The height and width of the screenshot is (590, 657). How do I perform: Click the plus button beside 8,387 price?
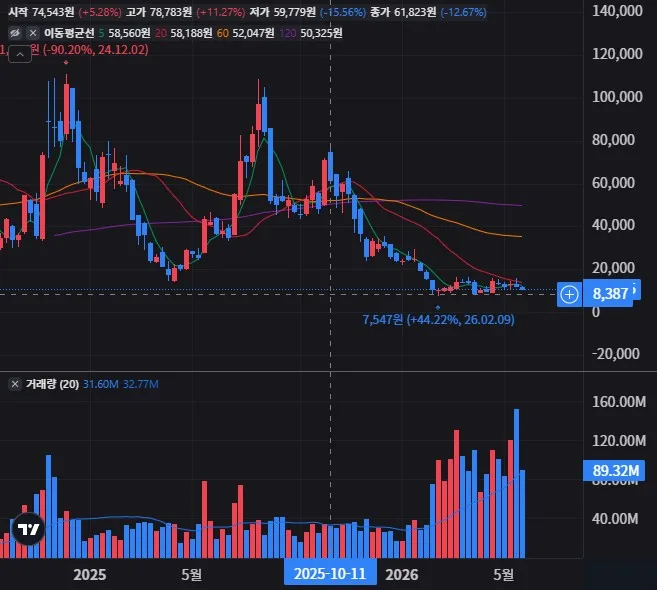click(569, 294)
